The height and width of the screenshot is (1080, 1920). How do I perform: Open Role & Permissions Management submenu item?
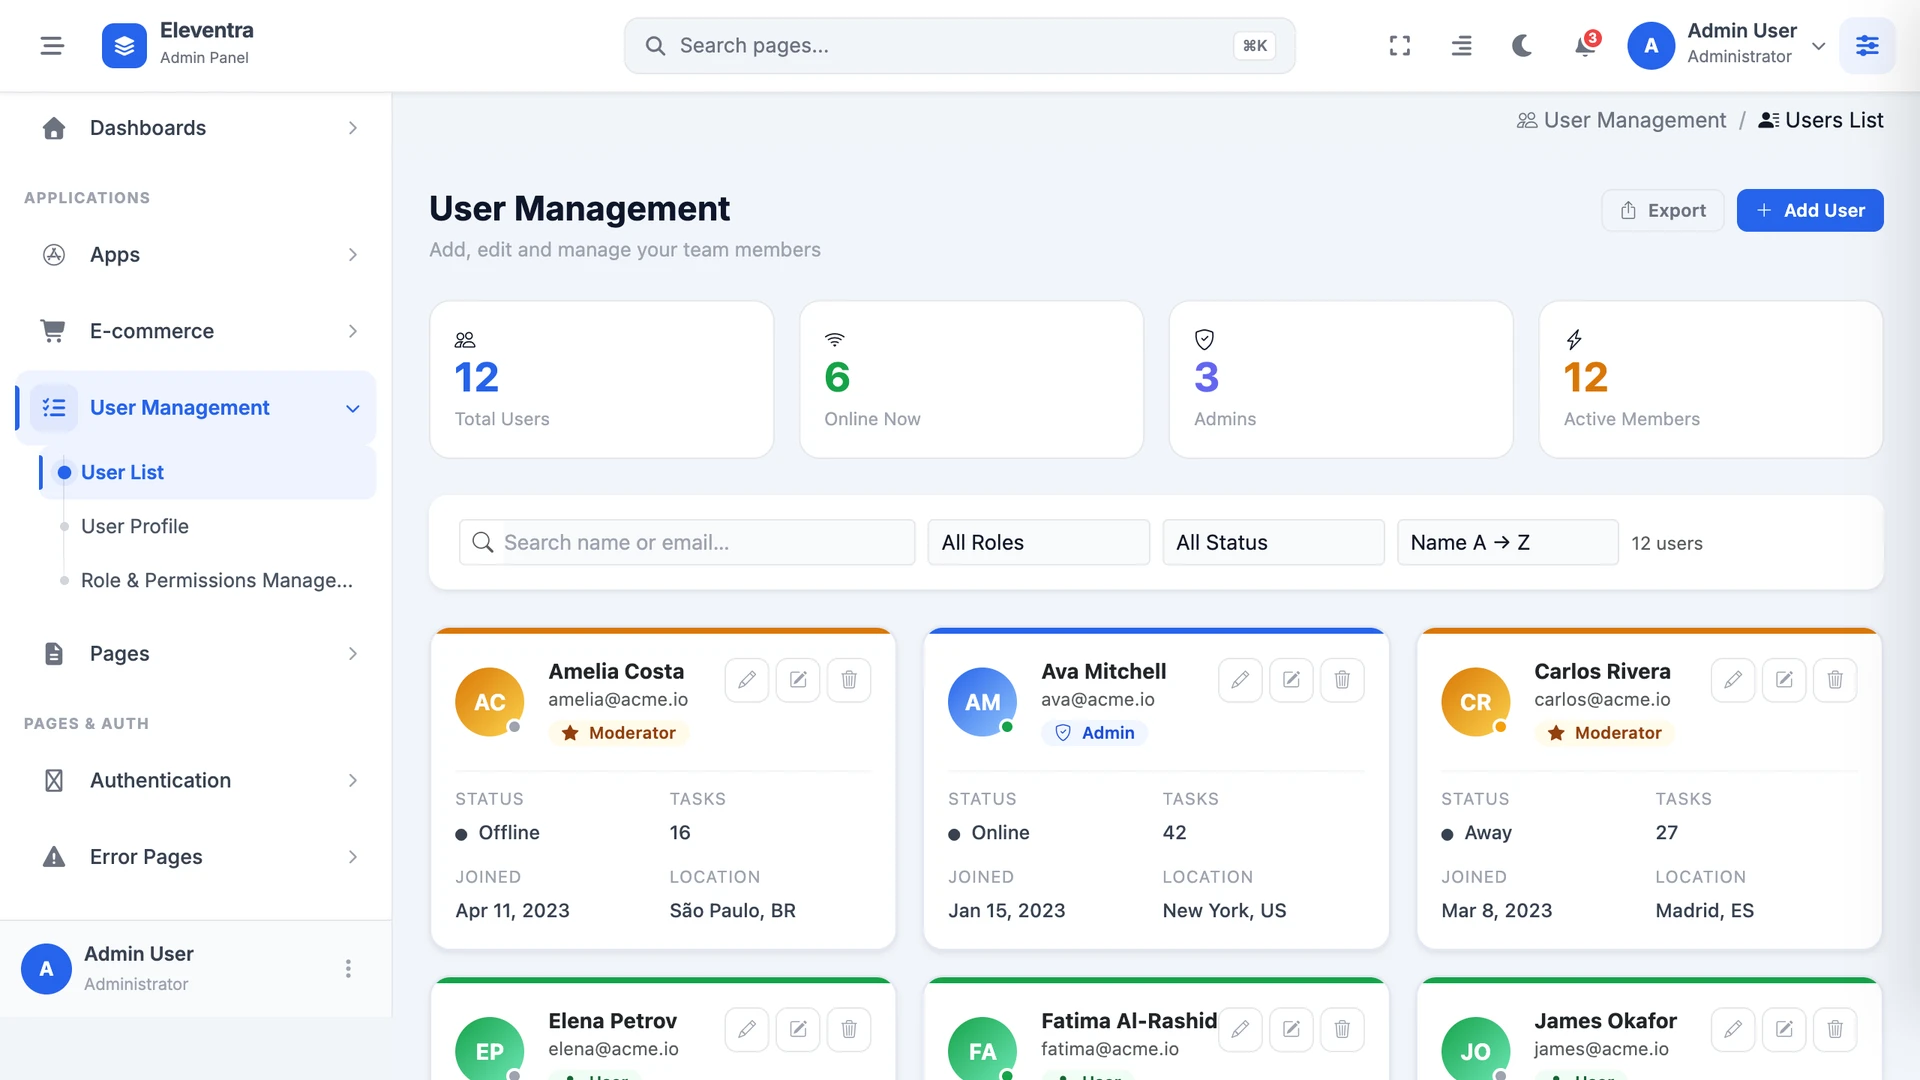208,580
